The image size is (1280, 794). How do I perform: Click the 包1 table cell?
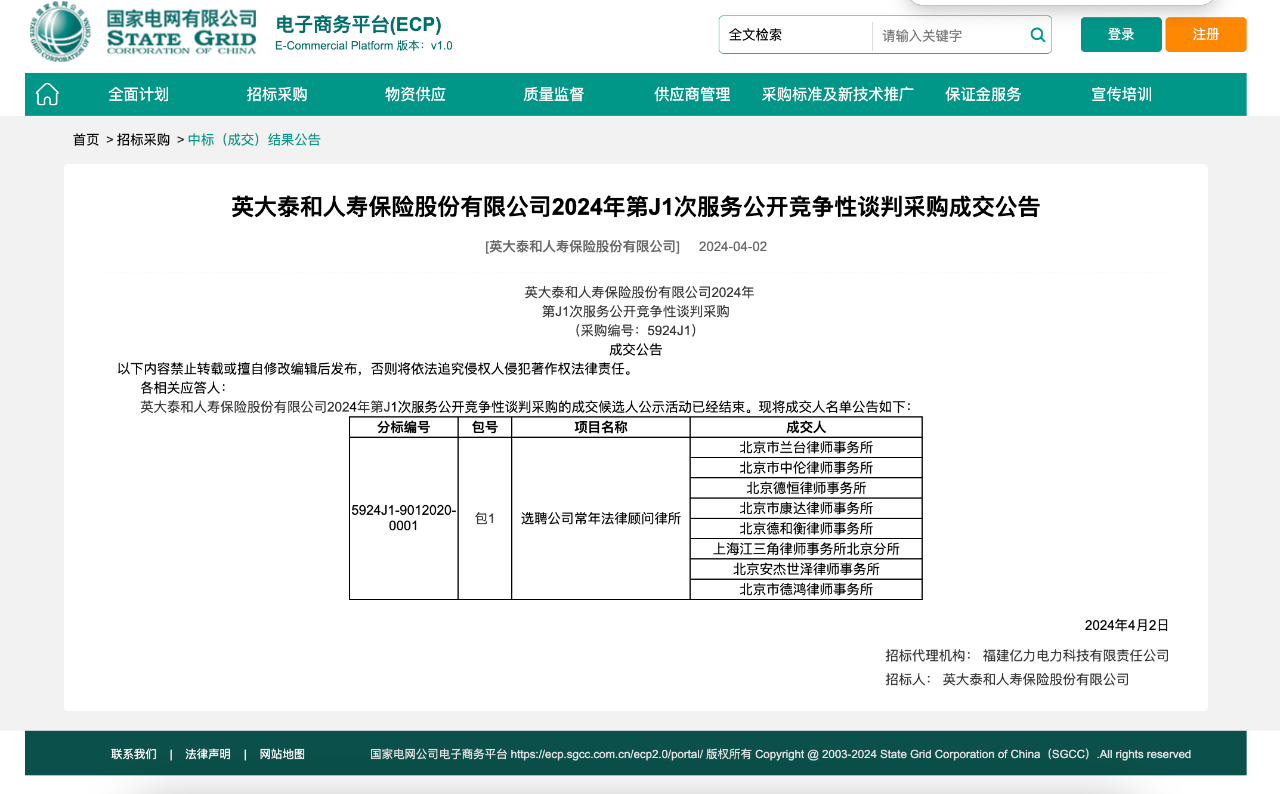tap(485, 518)
